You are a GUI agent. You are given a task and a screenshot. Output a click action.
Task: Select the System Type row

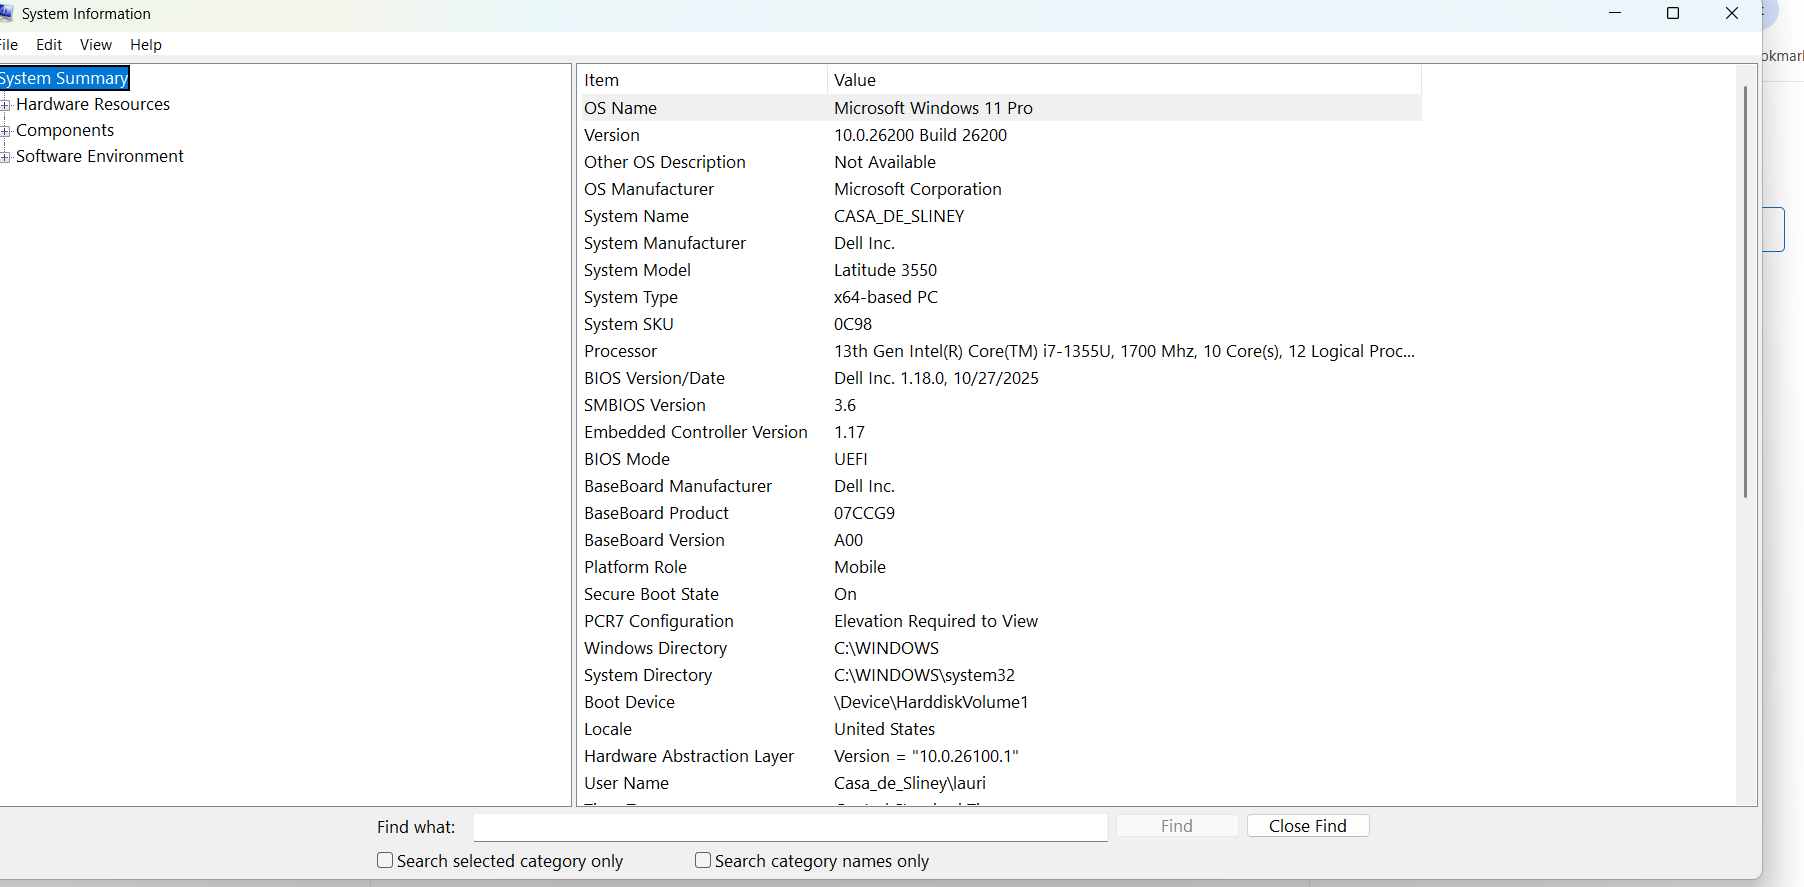[x=1000, y=297]
